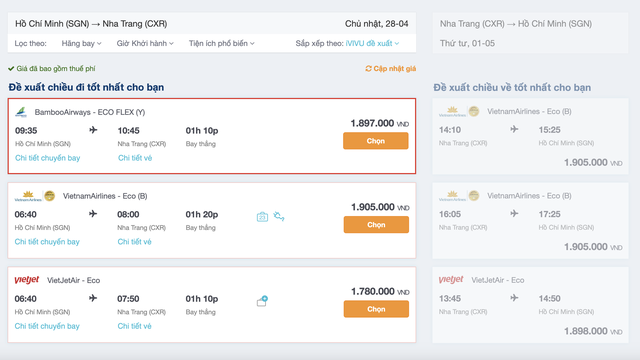
Task: Open Chi tiết chuyến bay for BambooAirways
Action: (x=47, y=158)
